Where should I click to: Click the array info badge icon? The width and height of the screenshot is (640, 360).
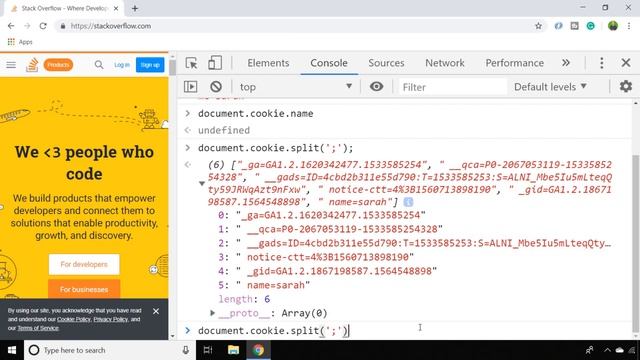[x=408, y=202]
